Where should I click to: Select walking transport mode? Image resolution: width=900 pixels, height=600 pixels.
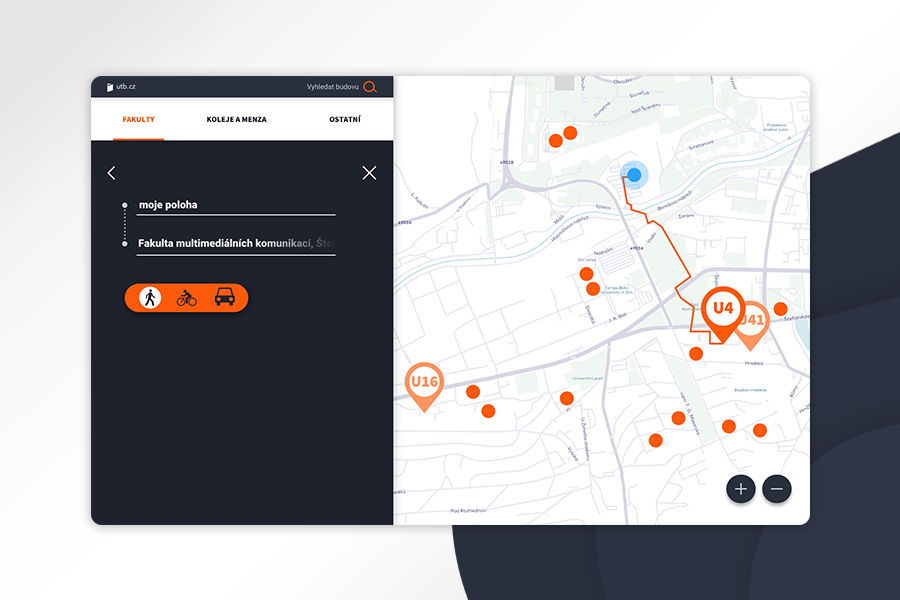pos(150,297)
